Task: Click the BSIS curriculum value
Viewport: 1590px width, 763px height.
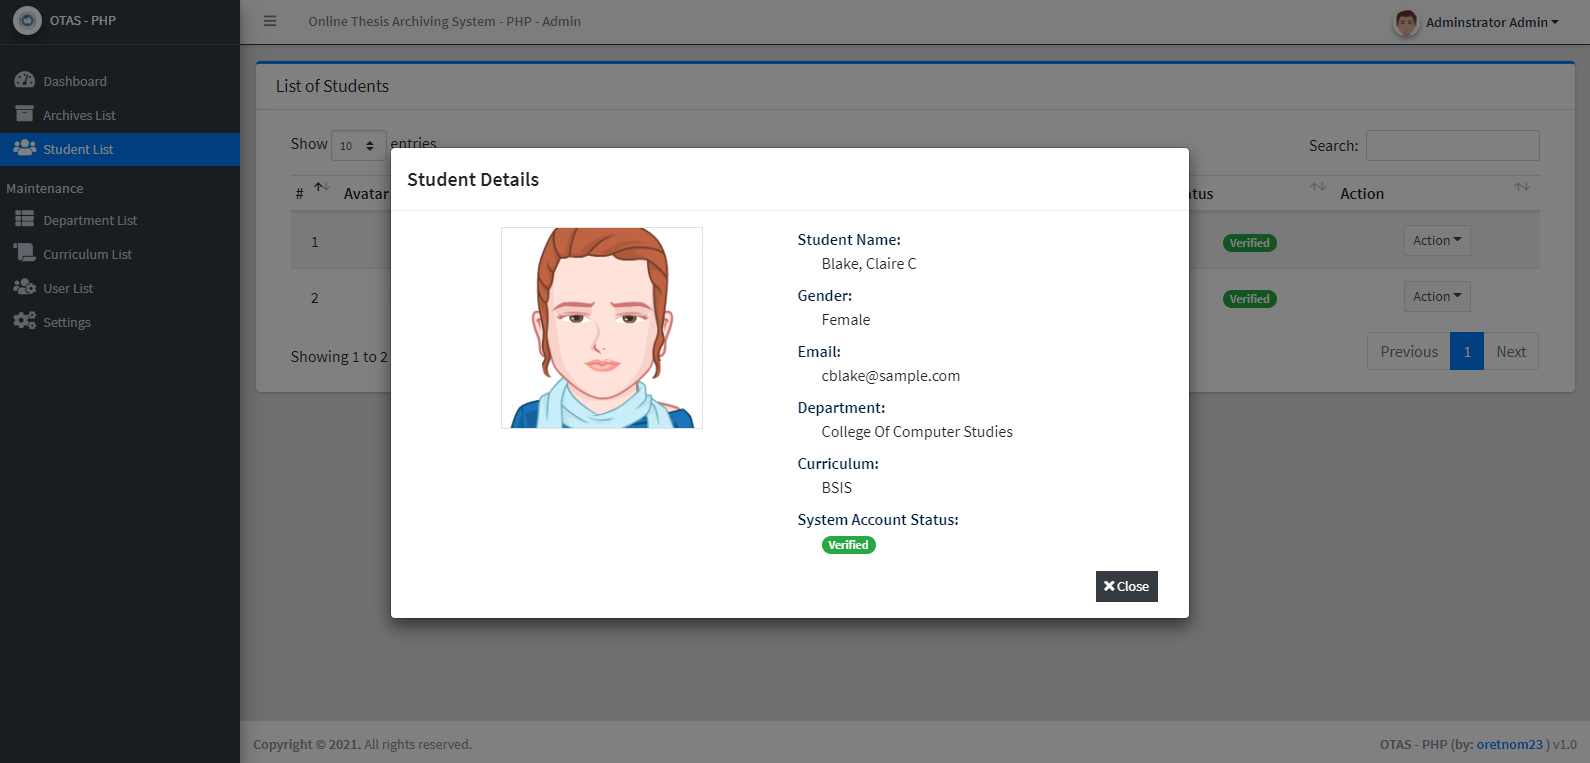Action: point(837,488)
